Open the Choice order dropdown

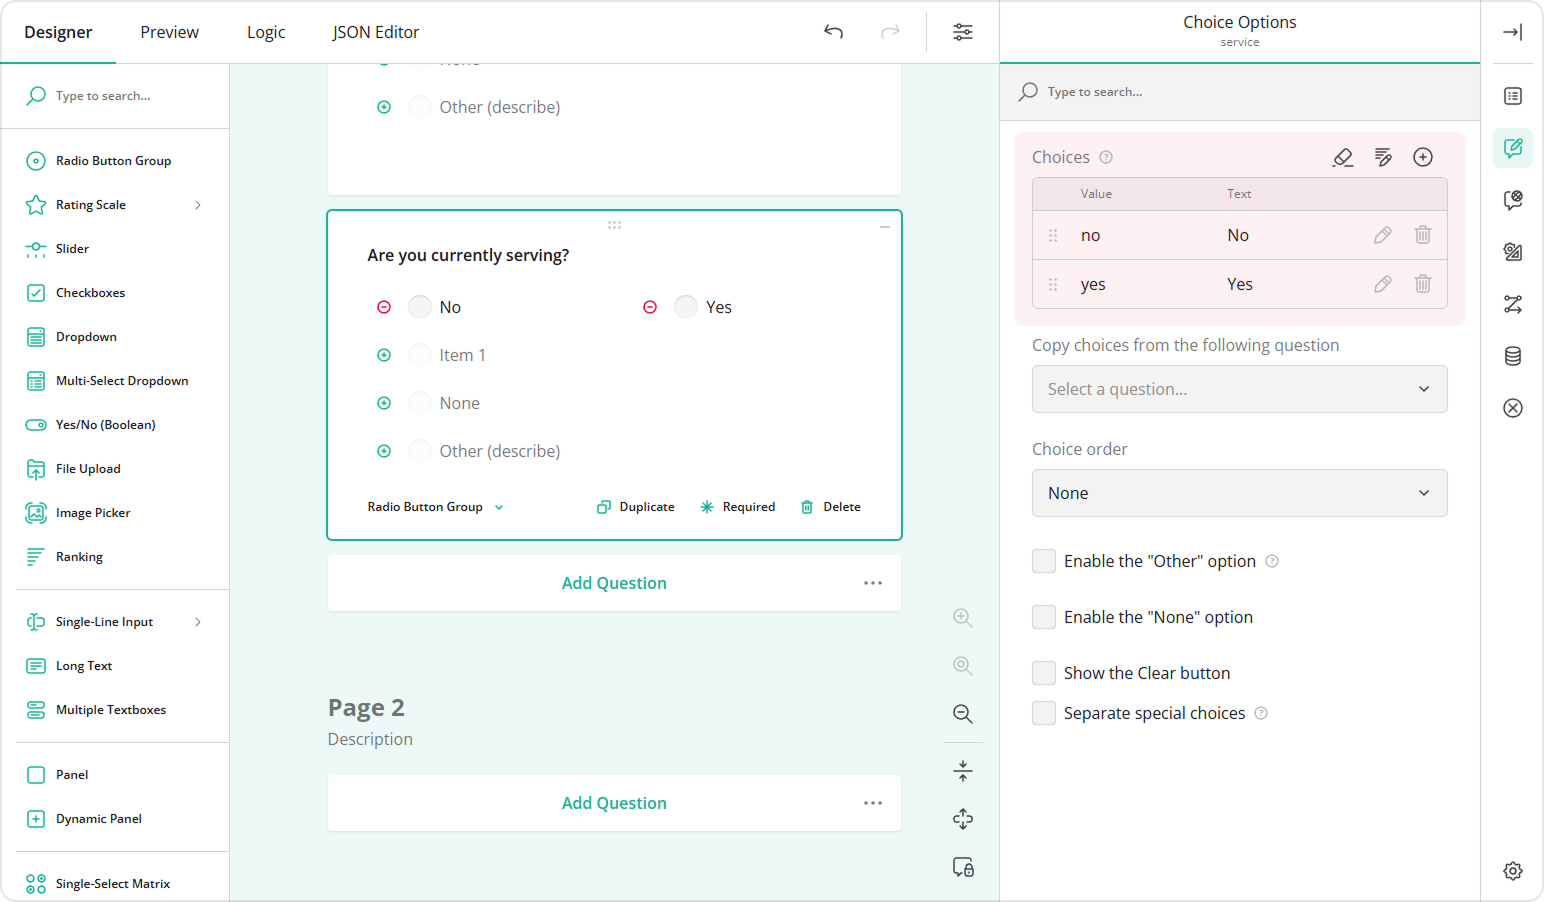(x=1239, y=493)
